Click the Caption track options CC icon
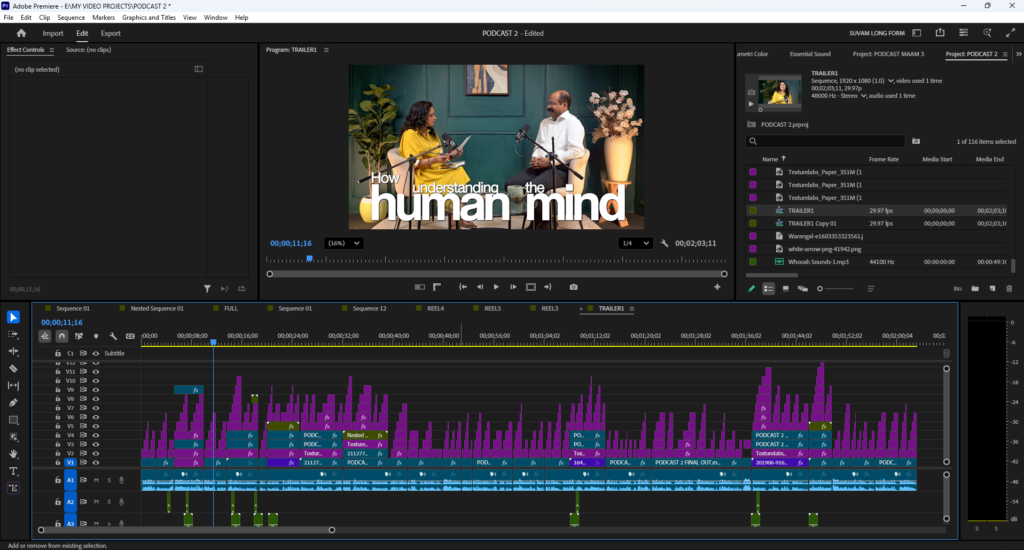This screenshot has width=1024, height=550. pos(130,336)
